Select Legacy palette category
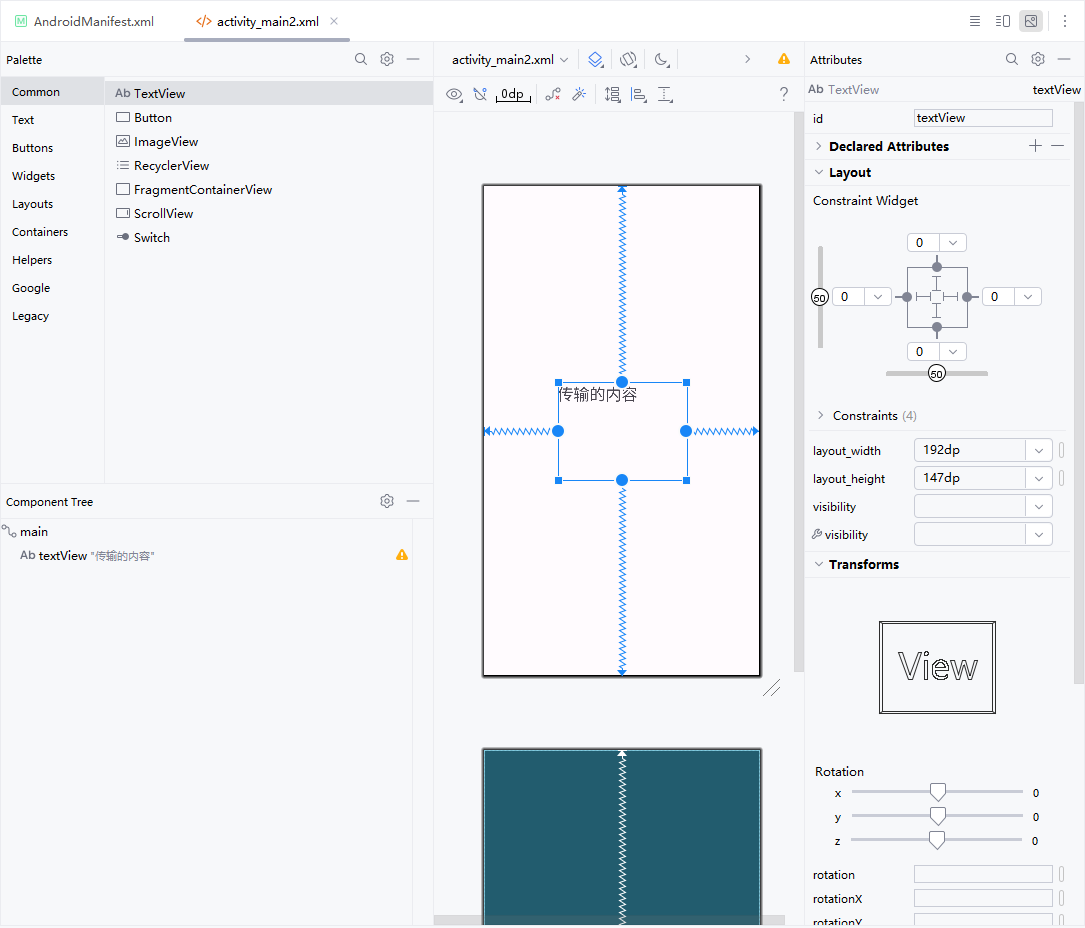Viewport: 1085px width, 928px height. 53,316
